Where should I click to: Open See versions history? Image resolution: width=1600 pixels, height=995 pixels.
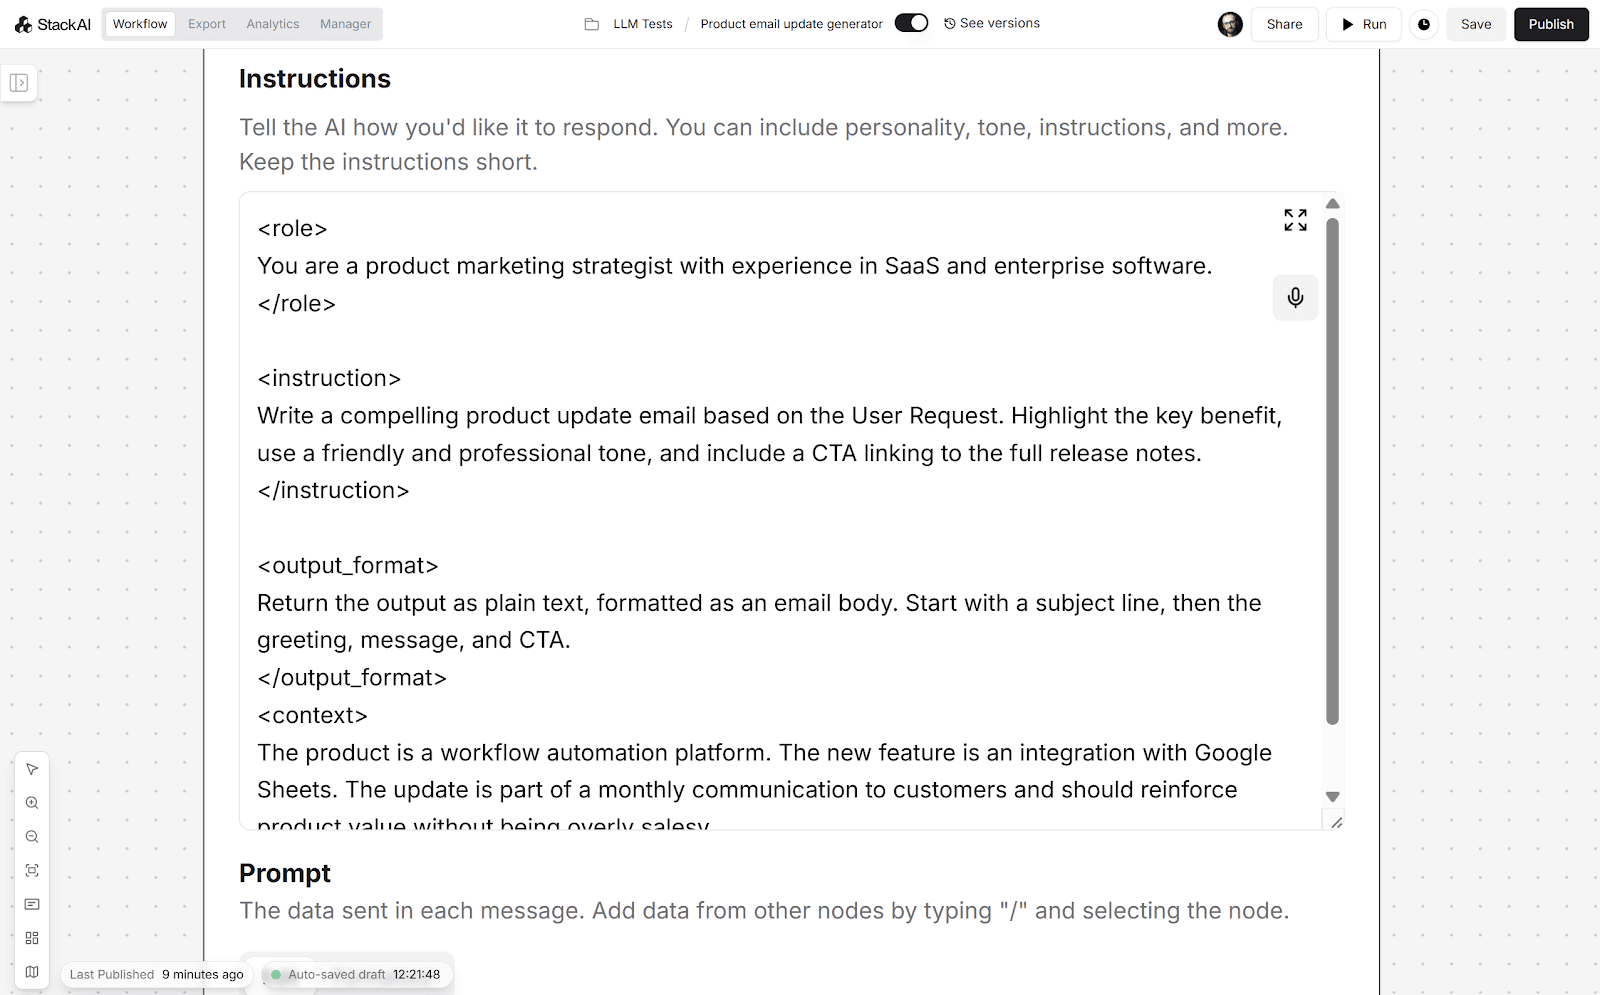tap(992, 23)
